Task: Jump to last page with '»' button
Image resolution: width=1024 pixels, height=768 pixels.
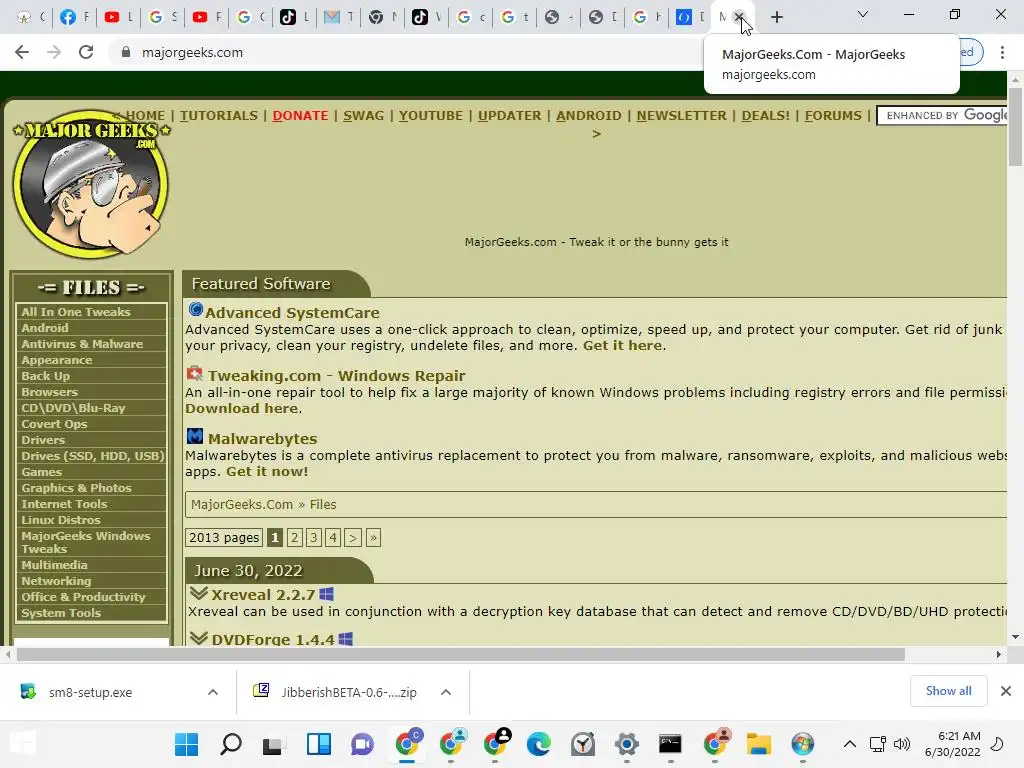Action: tap(373, 537)
